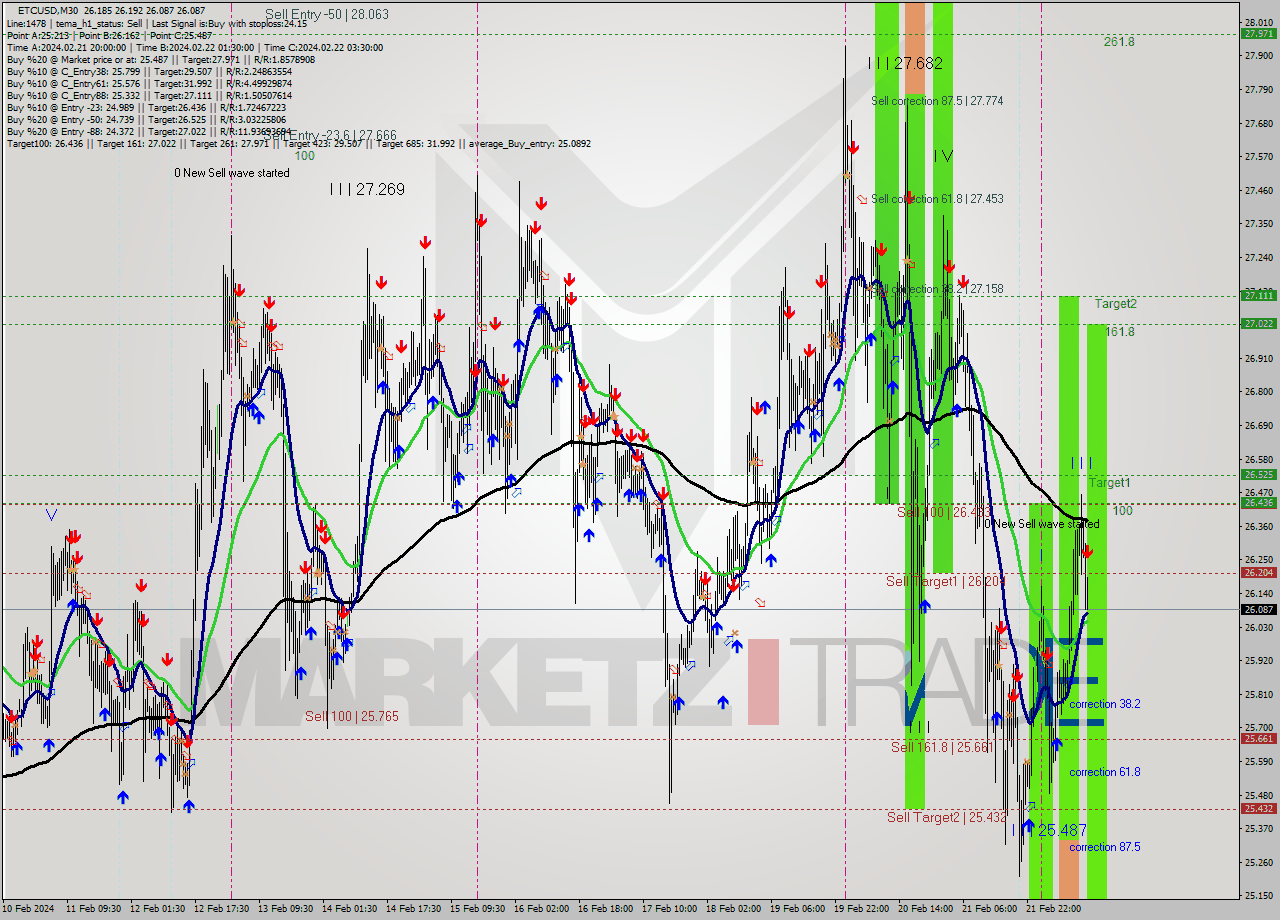The width and height of the screenshot is (1280, 920).
Task: Click the '18 Feb 02:00' time axis label
Action: tap(732, 909)
